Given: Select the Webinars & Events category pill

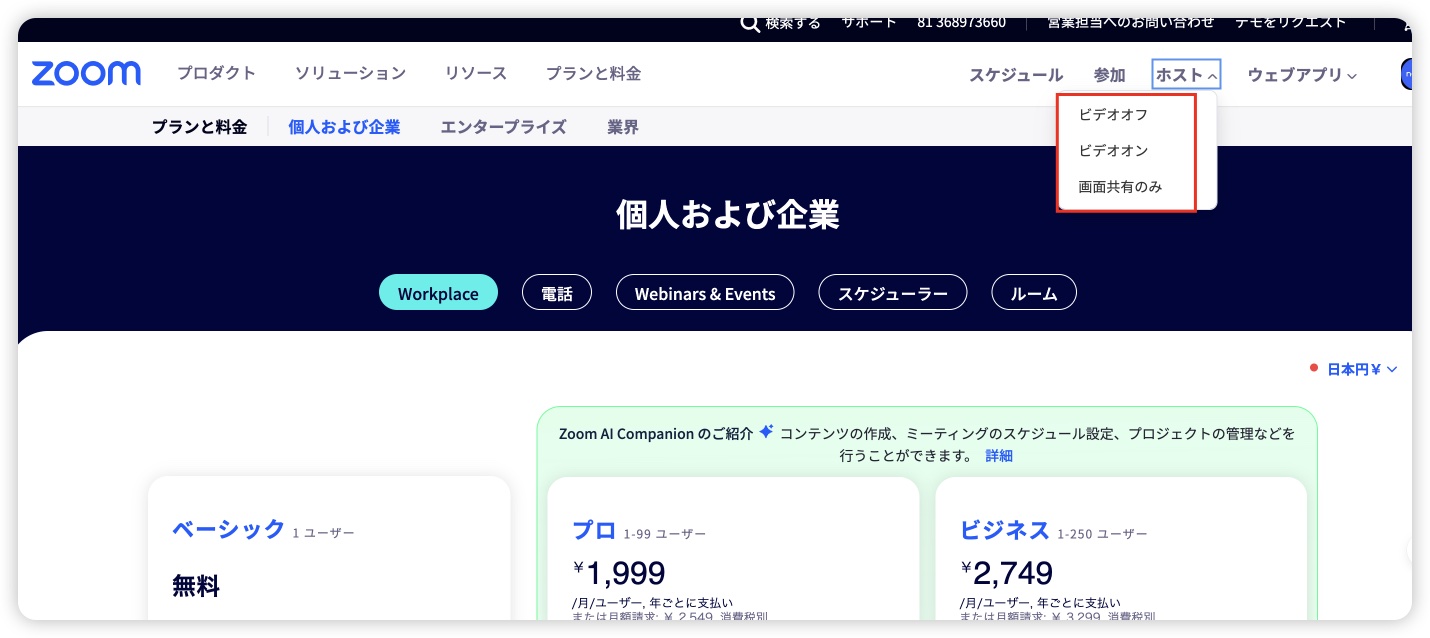Looking at the screenshot, I should pos(705,293).
